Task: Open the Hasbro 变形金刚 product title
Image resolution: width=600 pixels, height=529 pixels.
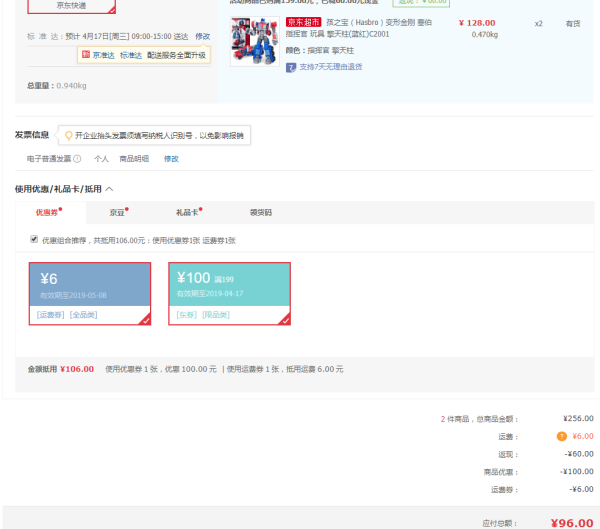Action: coord(359,28)
